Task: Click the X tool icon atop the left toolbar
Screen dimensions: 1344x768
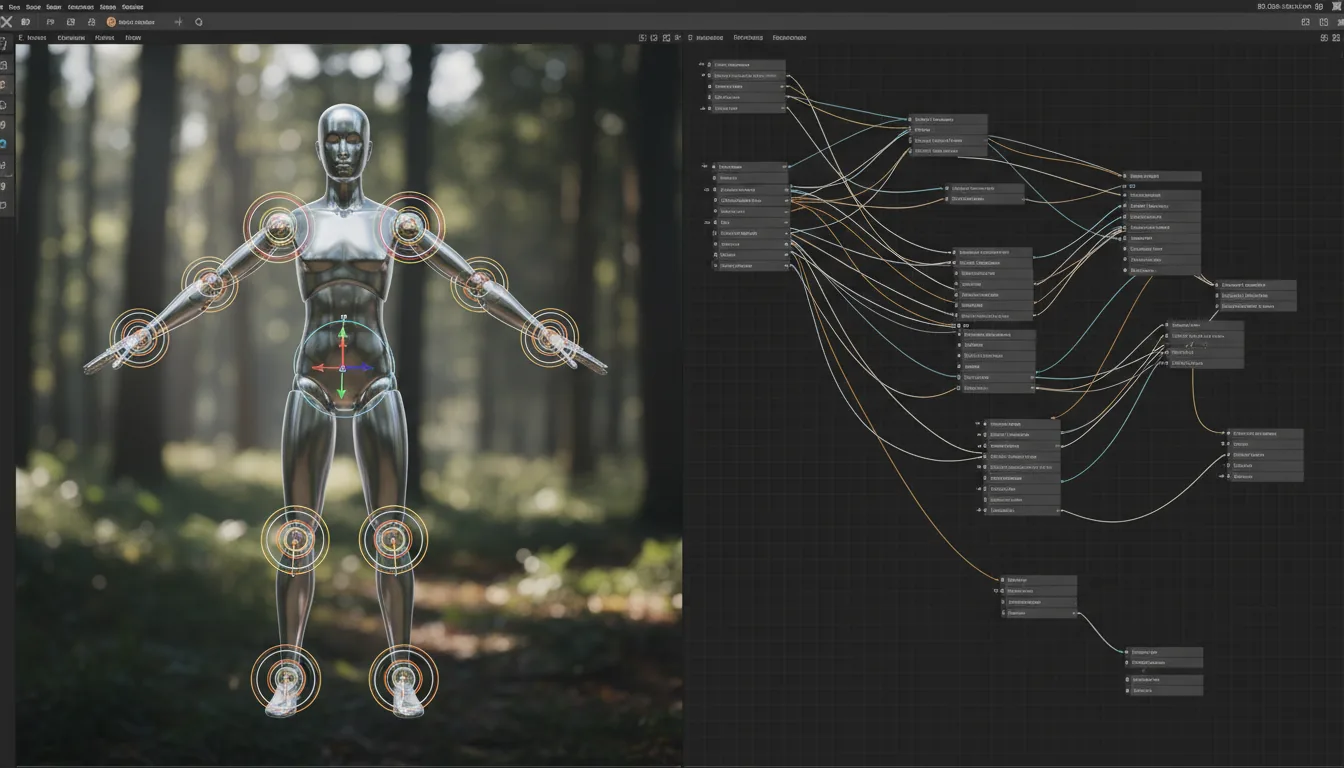Action: [x=6, y=21]
